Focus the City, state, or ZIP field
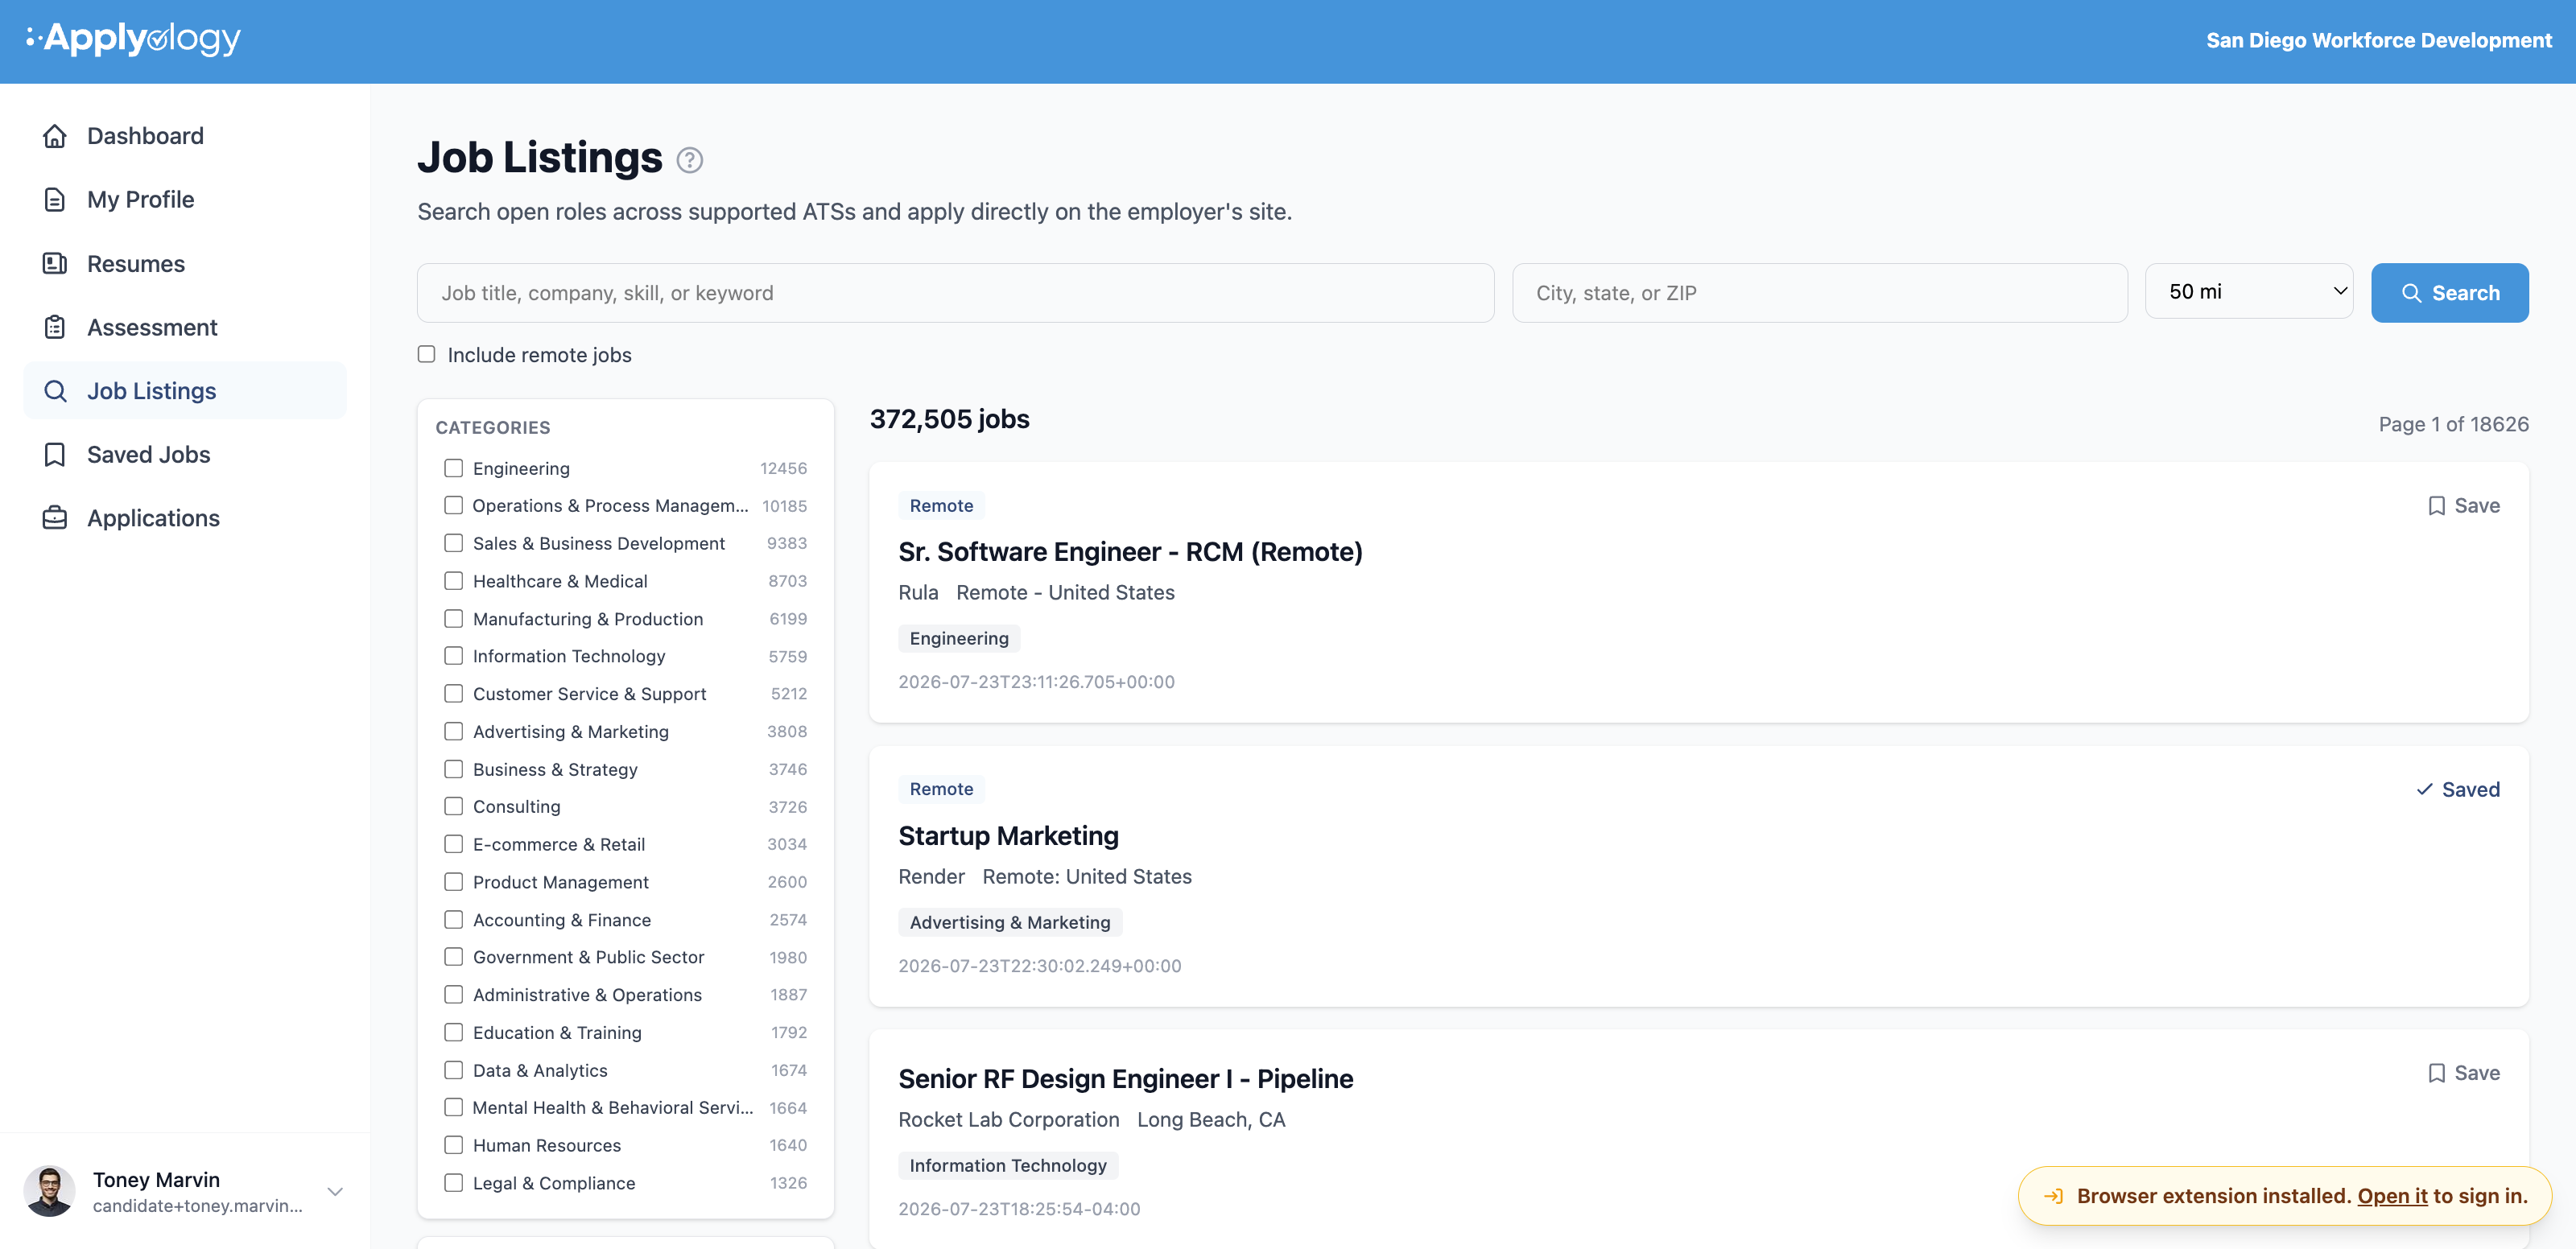Screen dimensions: 2576x1249 [1819, 293]
